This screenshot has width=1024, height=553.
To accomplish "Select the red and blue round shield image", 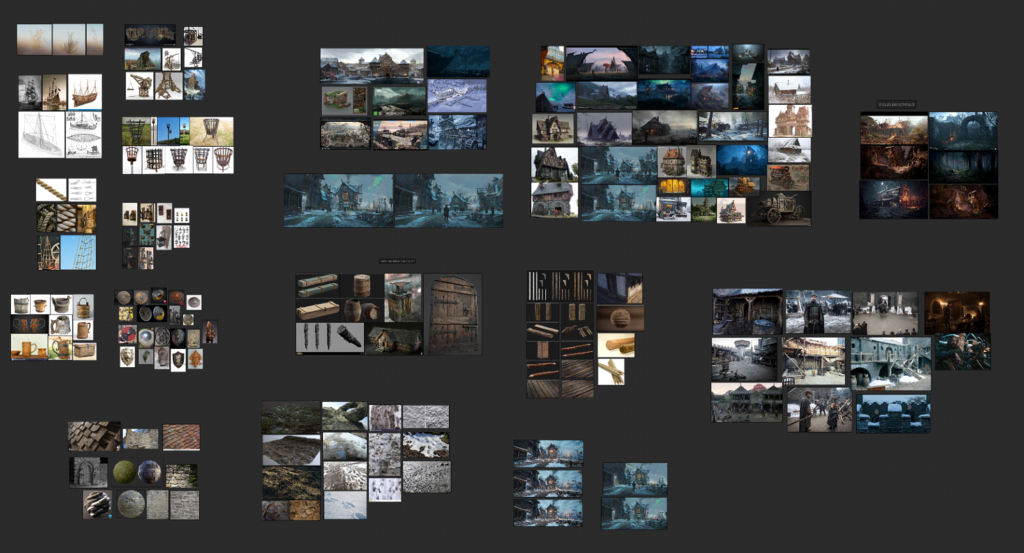I will click(x=127, y=335).
